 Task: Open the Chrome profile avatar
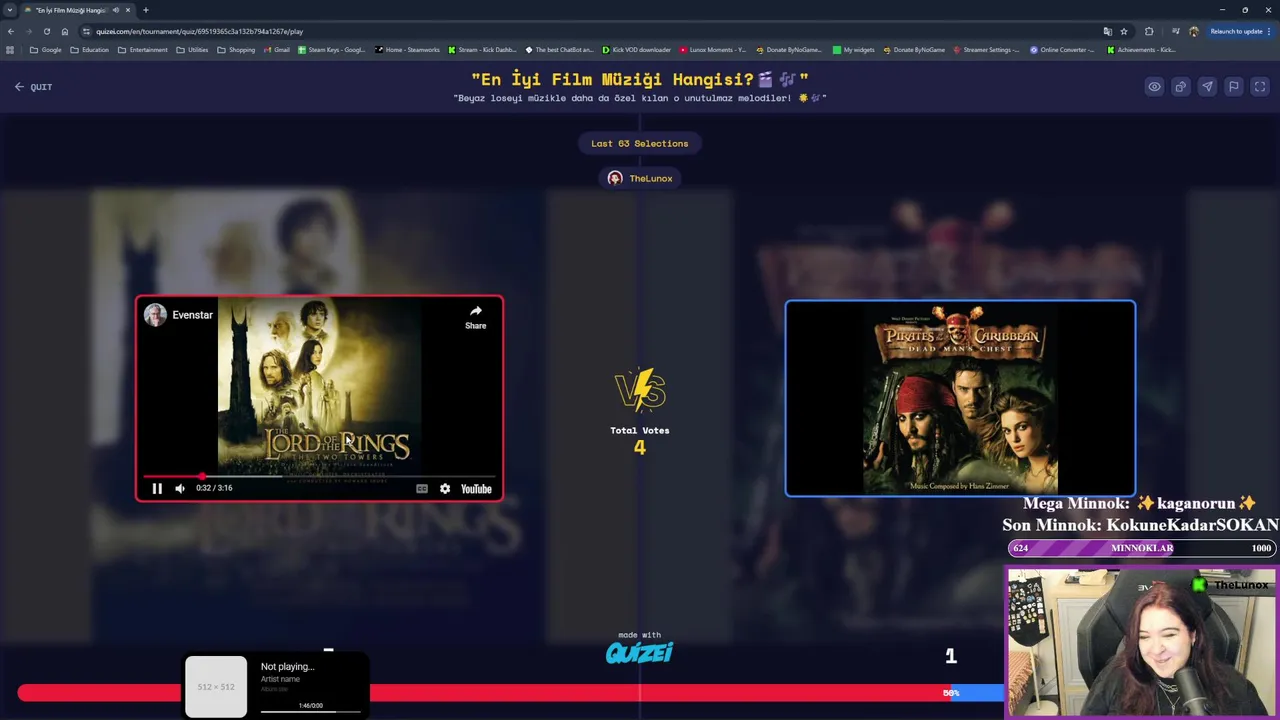[1194, 31]
